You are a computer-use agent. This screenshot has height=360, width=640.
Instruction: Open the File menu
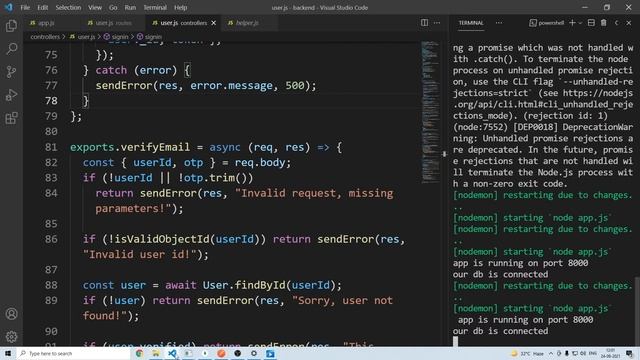pyautogui.click(x=25, y=7)
